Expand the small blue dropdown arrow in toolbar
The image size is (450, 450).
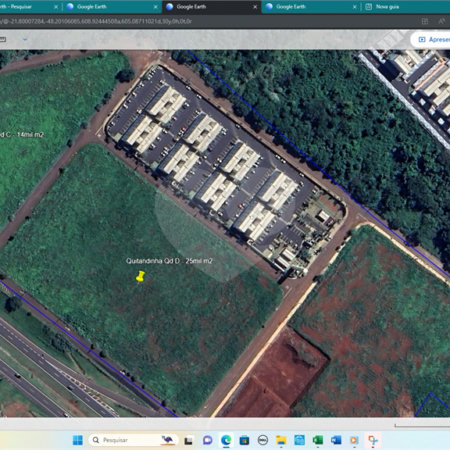pyautogui.click(x=25, y=39)
